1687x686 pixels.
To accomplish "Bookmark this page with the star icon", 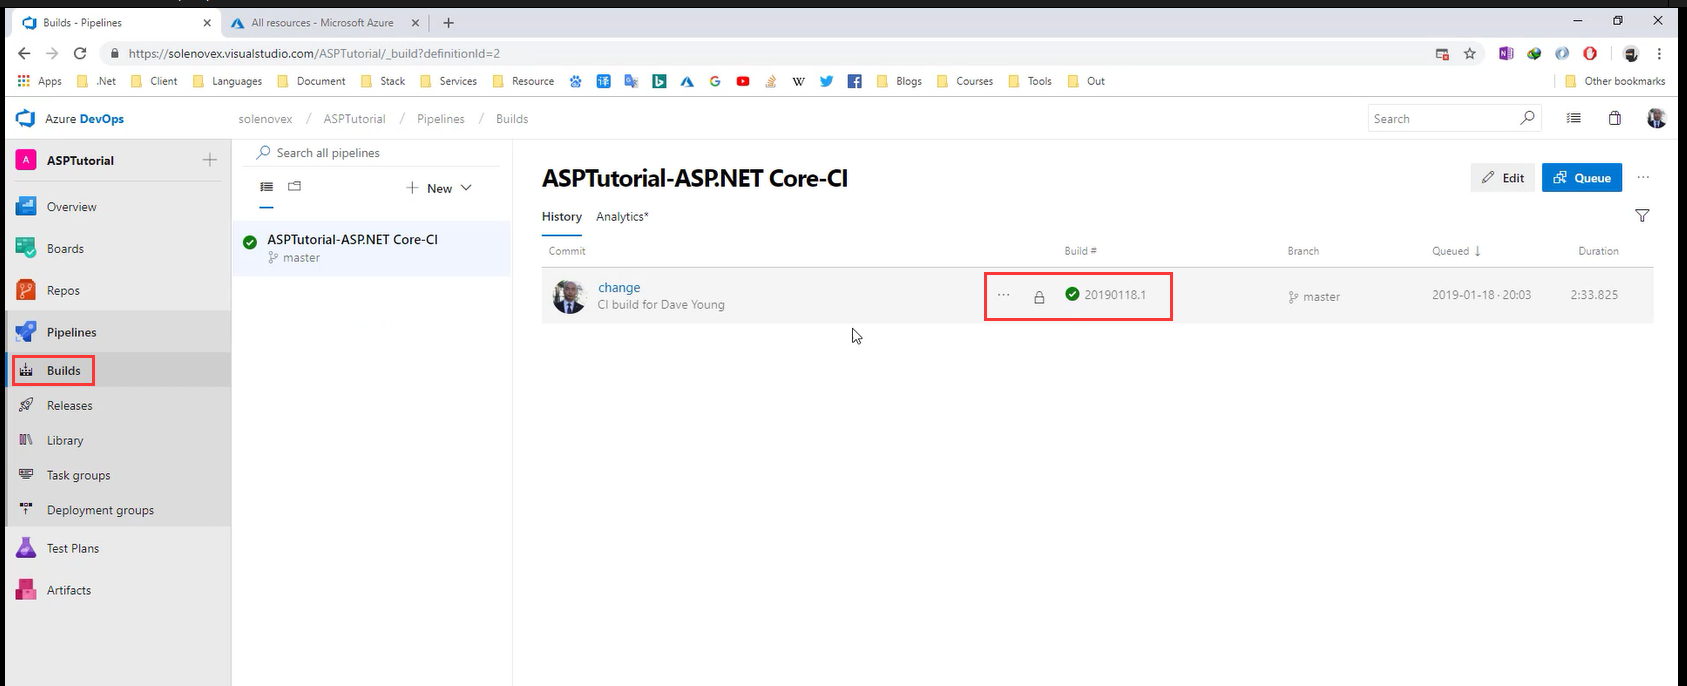I will point(1470,53).
